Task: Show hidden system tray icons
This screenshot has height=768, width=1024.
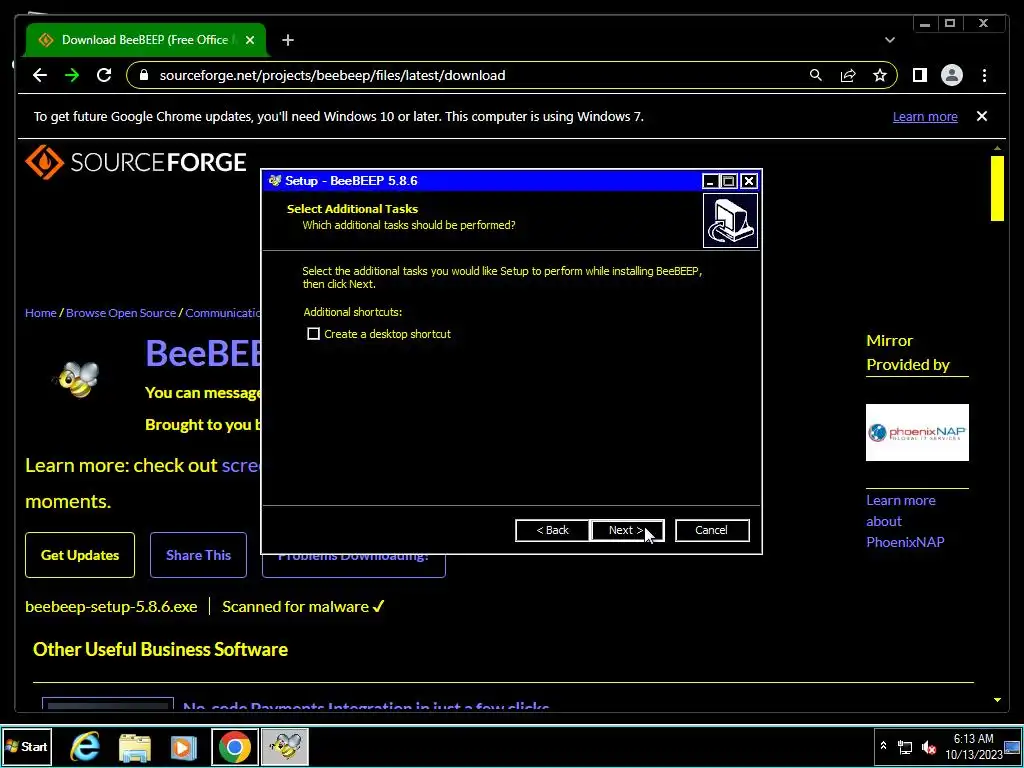Action: click(x=884, y=746)
